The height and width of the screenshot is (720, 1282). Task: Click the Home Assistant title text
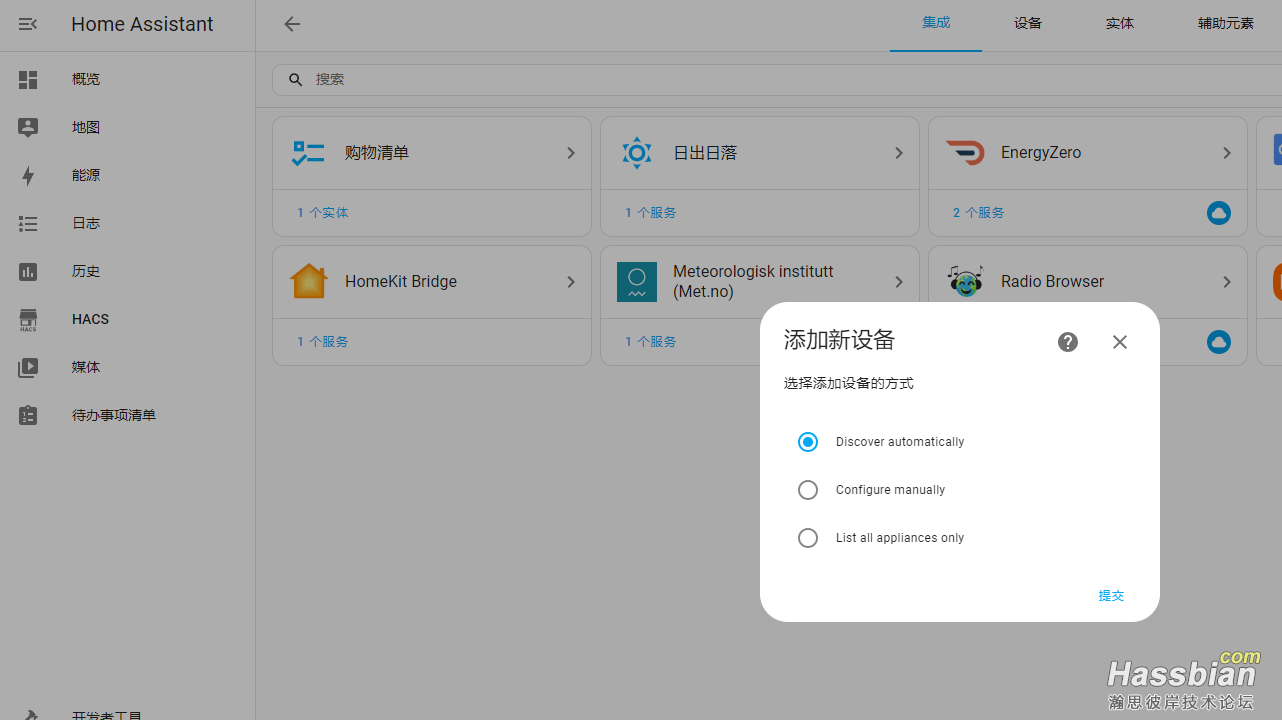click(142, 24)
